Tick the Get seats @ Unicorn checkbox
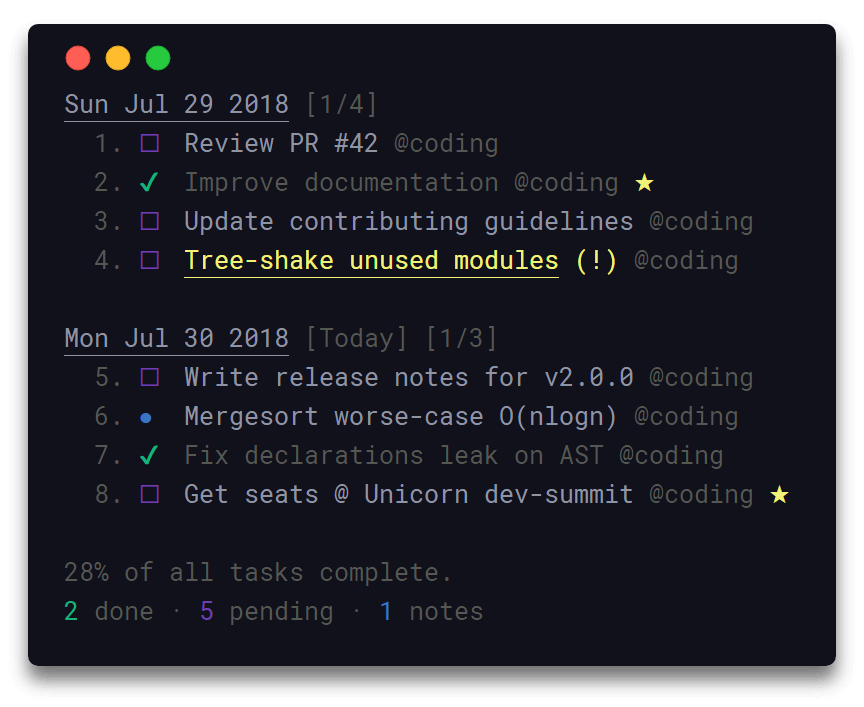Viewport: 864px width, 707px height. 149,495
